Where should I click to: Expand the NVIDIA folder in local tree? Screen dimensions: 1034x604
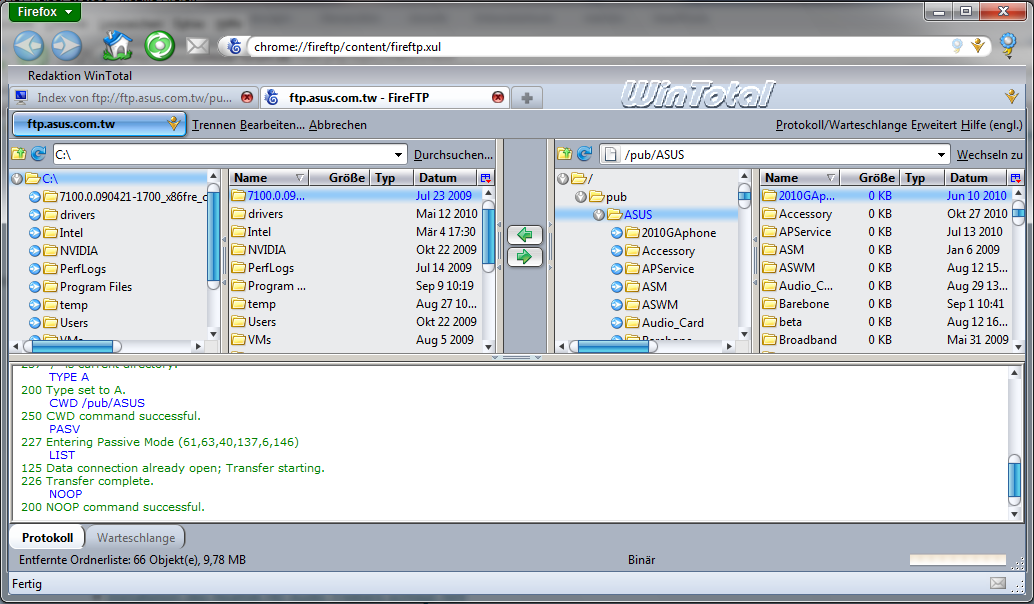pos(35,251)
